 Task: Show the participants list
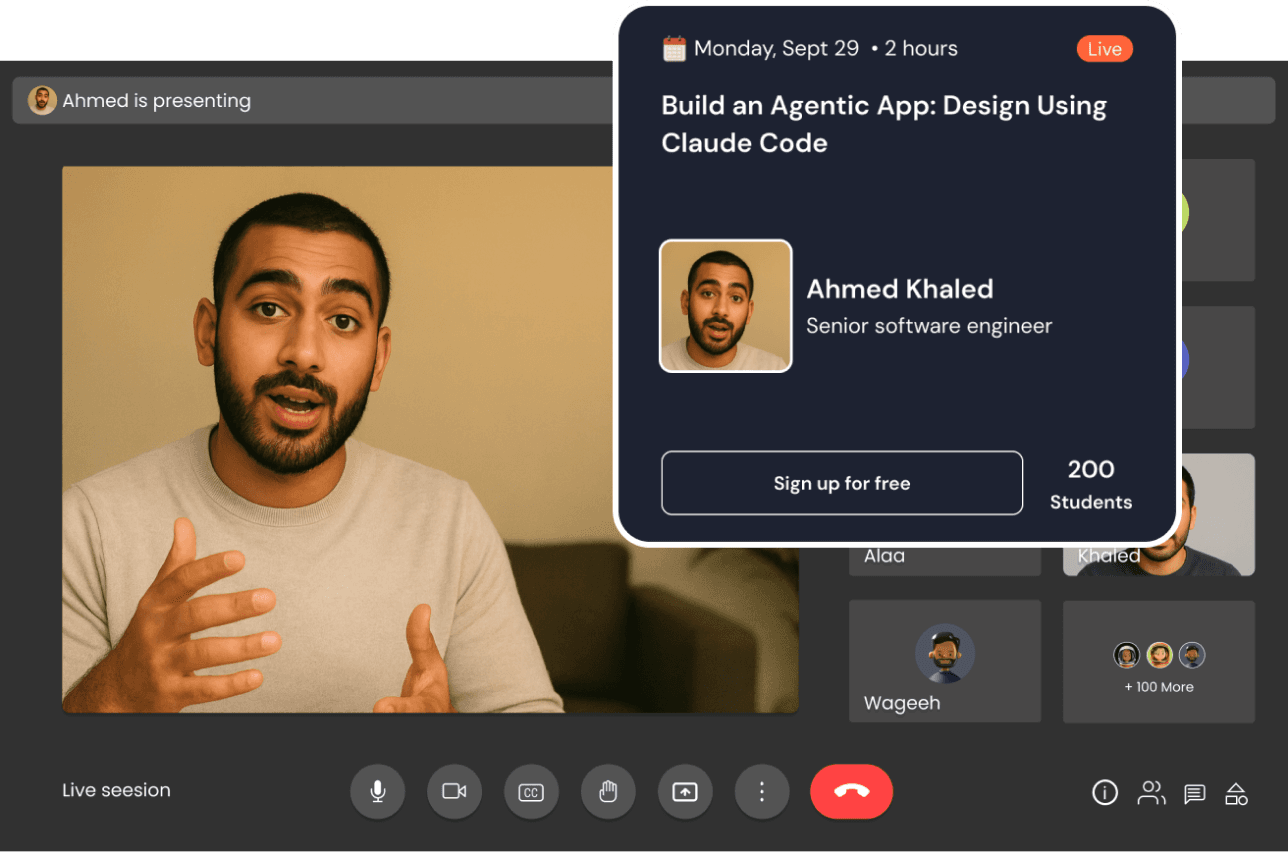pos(1151,793)
